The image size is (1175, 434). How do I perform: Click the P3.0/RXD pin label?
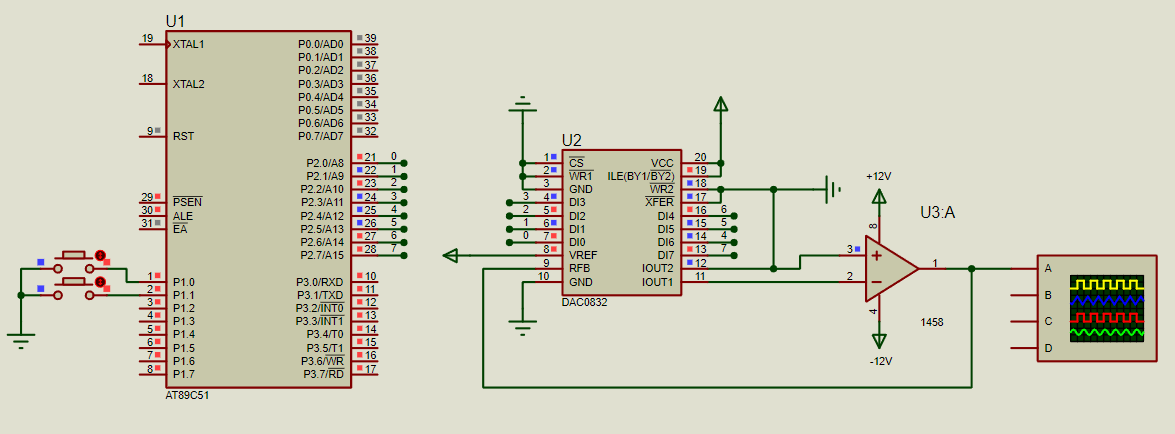point(320,282)
